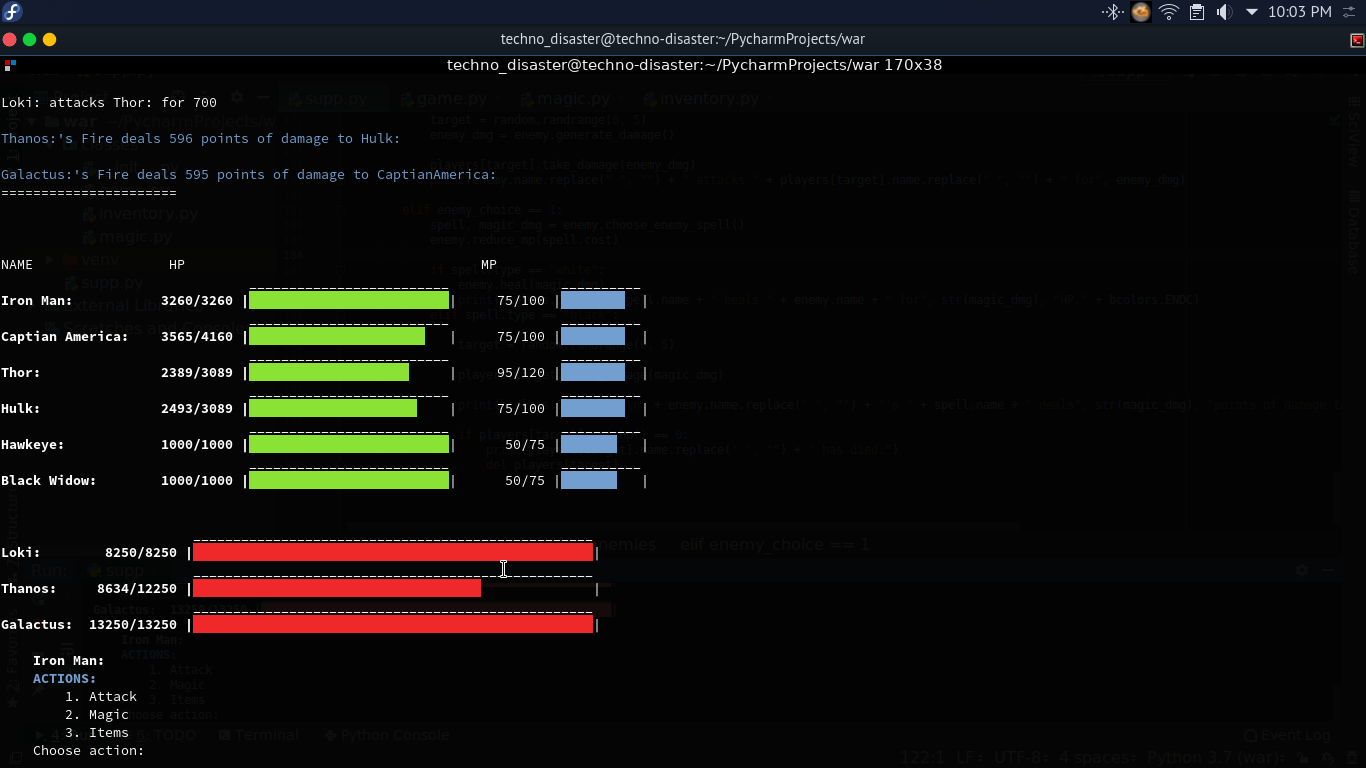This screenshot has width=1366, height=768.
Task: Click Iron Man's green HP bar
Action: (x=349, y=300)
